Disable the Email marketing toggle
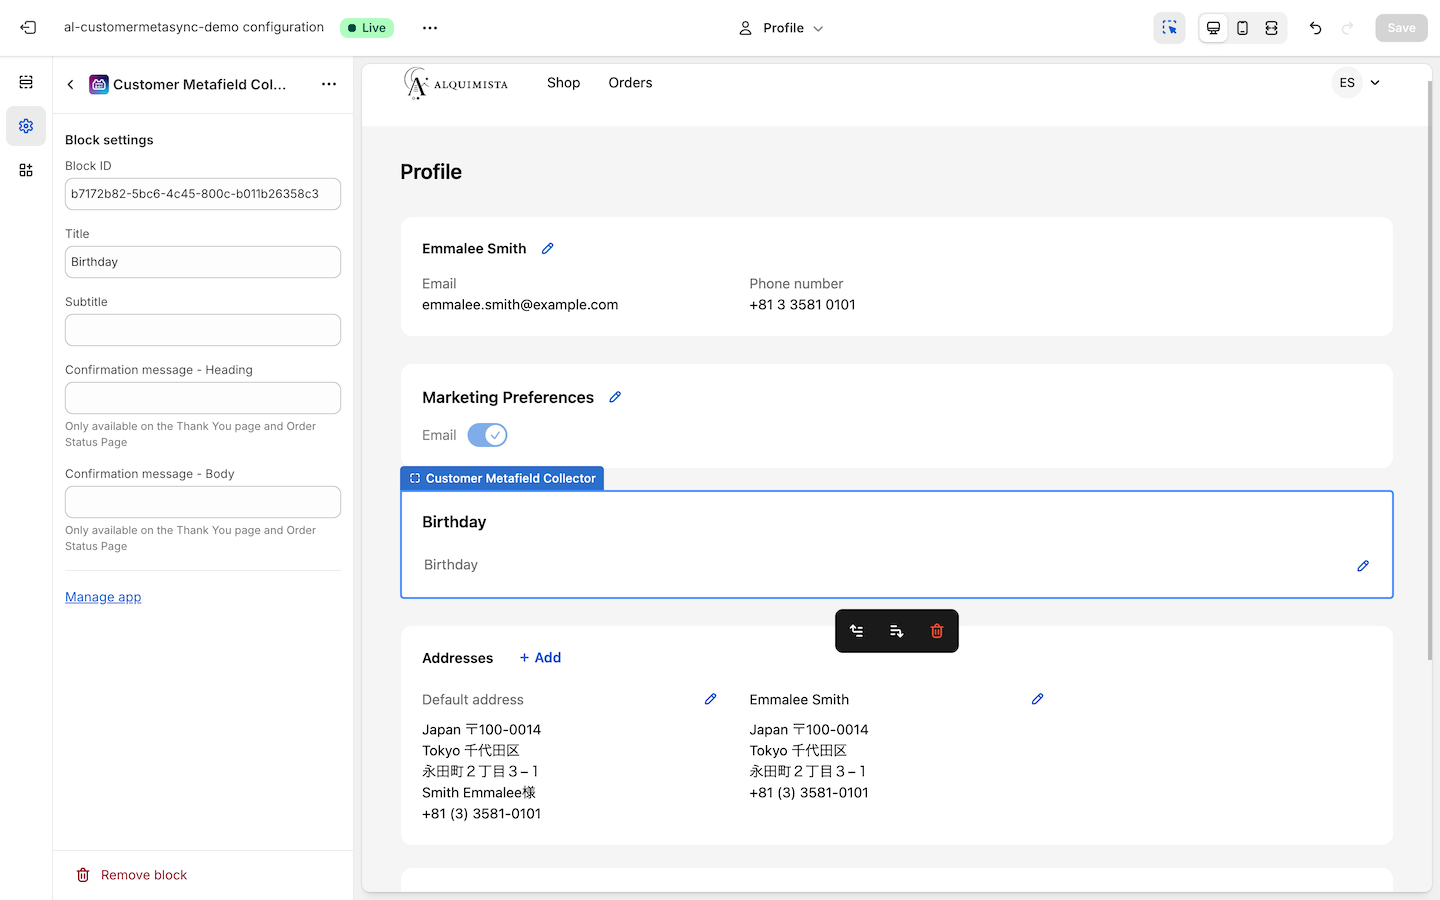The image size is (1440, 900). click(487, 435)
